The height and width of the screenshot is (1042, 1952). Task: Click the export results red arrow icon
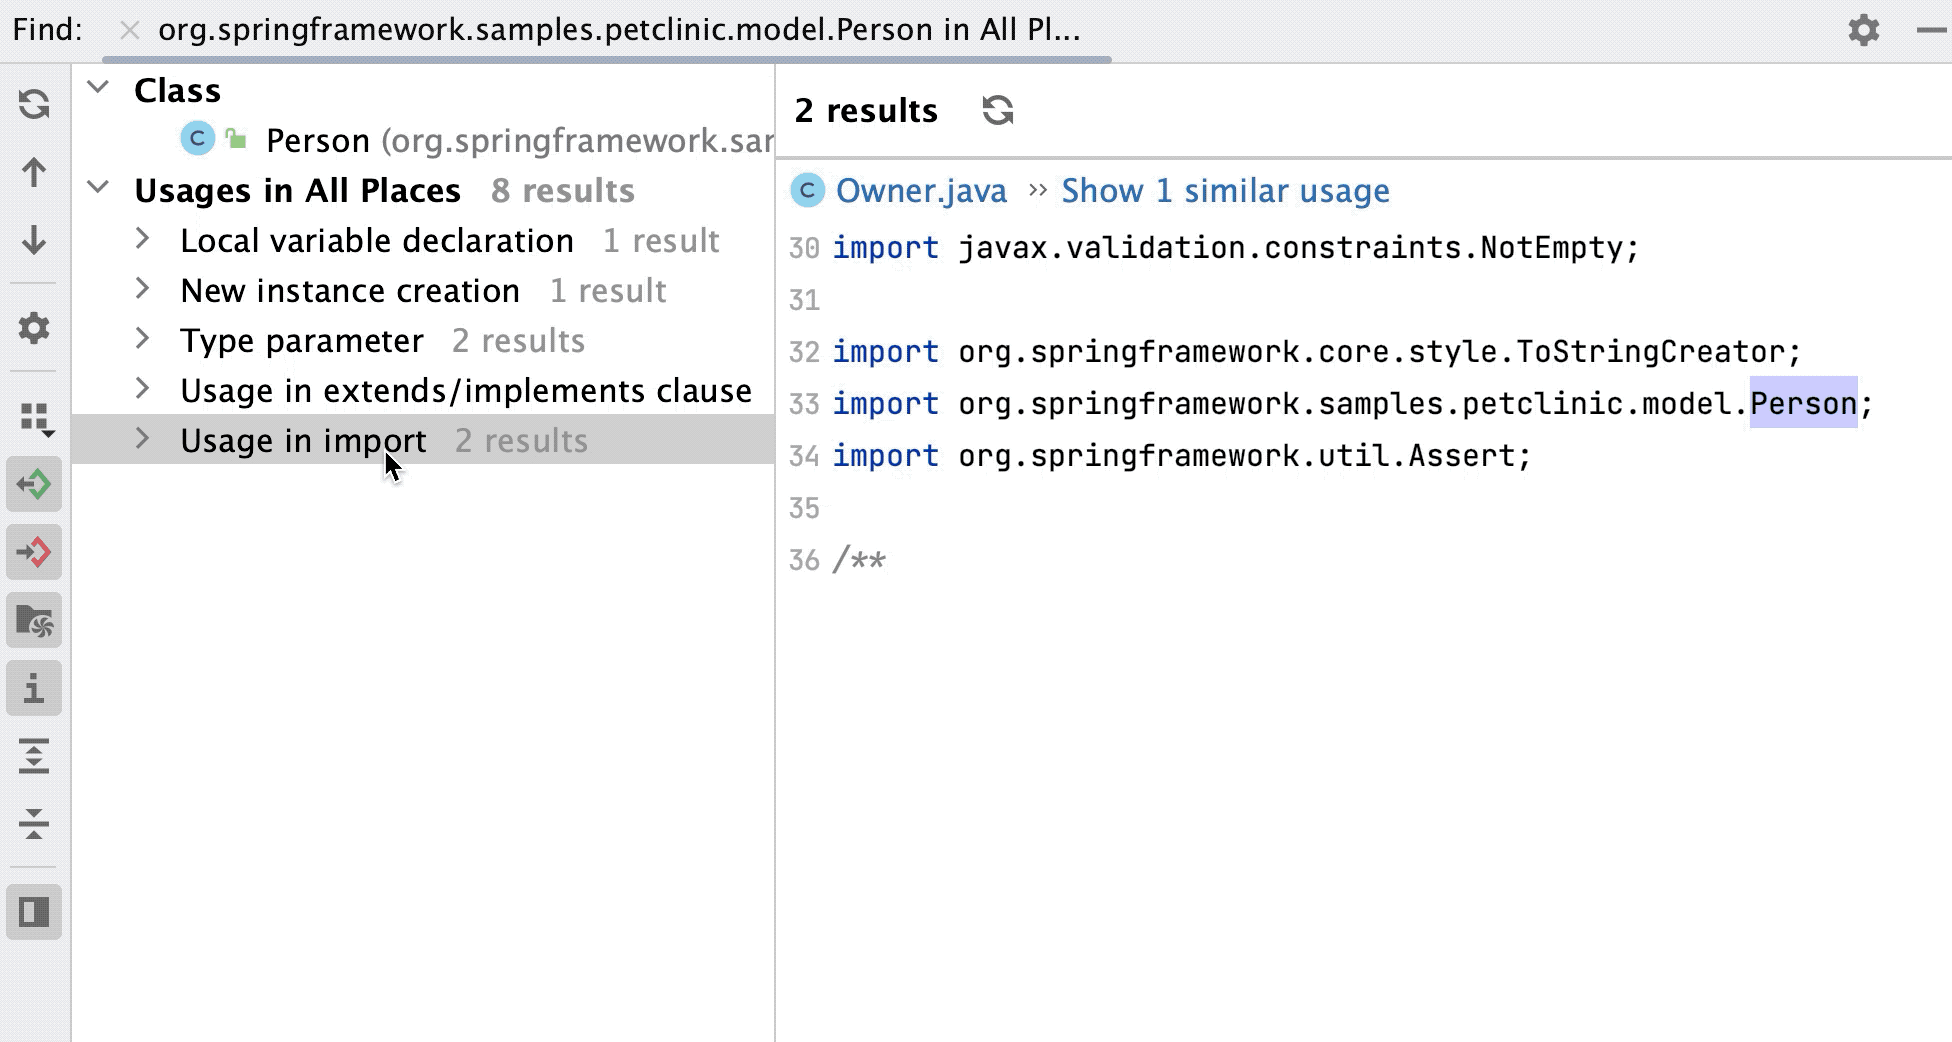click(x=34, y=552)
